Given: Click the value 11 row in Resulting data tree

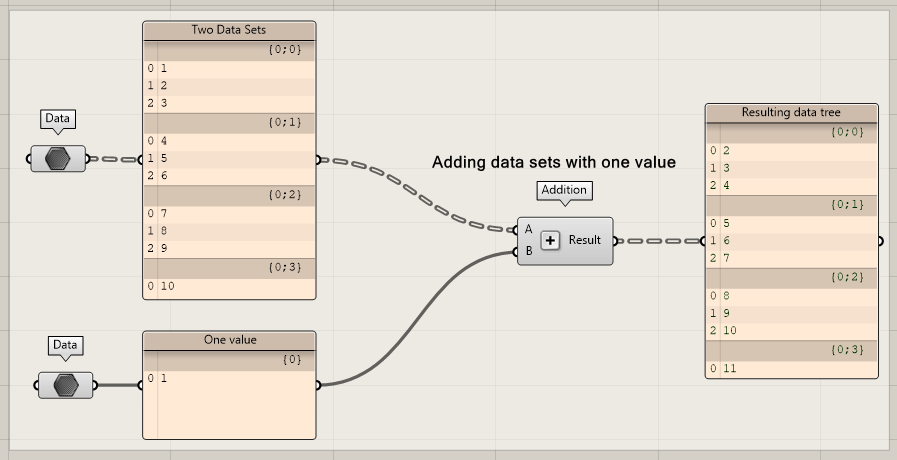Looking at the screenshot, I should pos(791,369).
